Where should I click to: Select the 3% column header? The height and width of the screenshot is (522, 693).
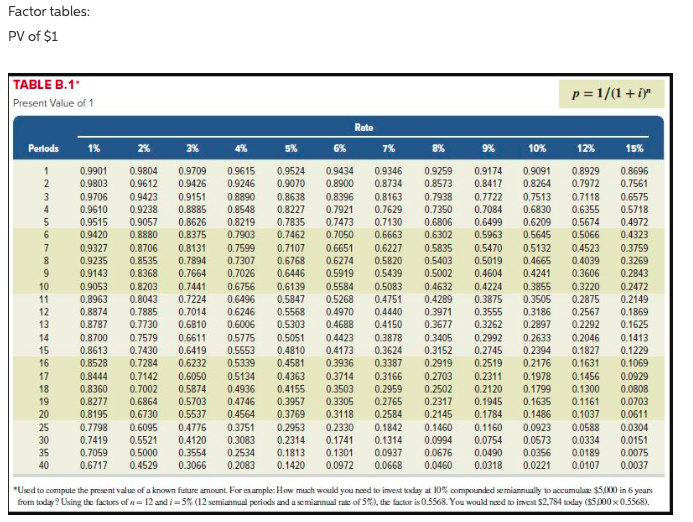coord(192,149)
